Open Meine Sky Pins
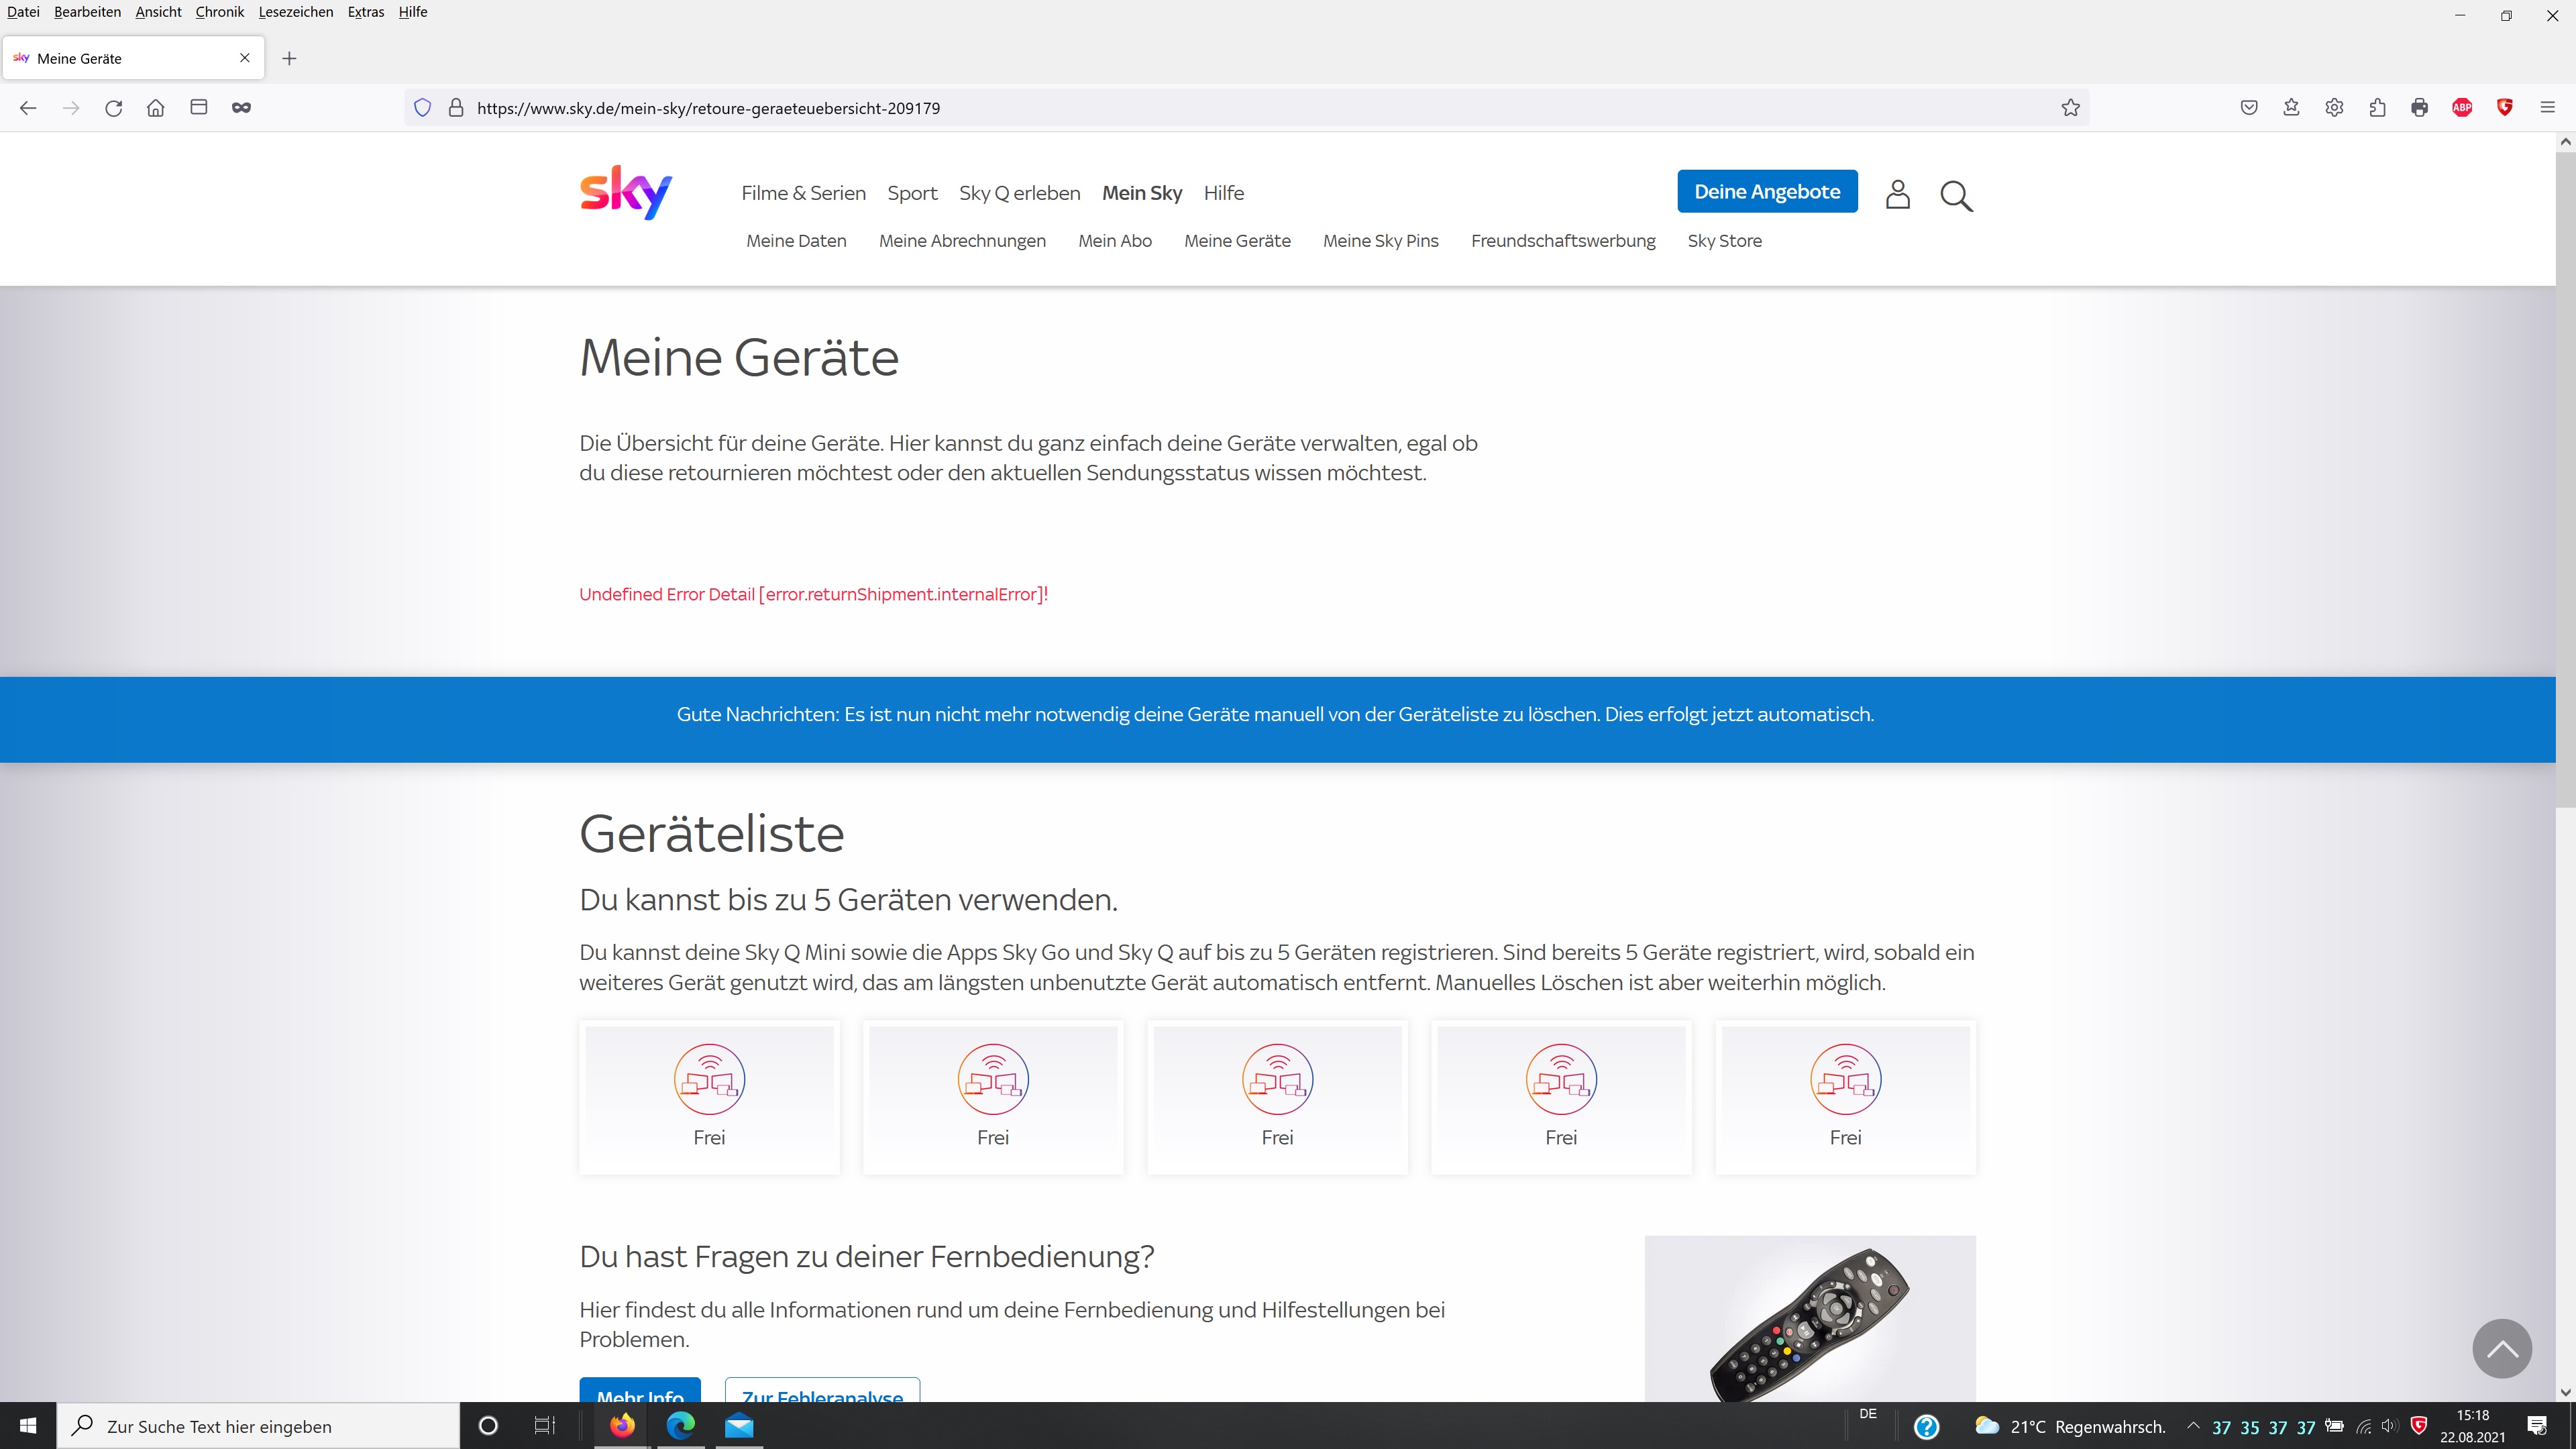Image resolution: width=2576 pixels, height=1449 pixels. click(1380, 241)
